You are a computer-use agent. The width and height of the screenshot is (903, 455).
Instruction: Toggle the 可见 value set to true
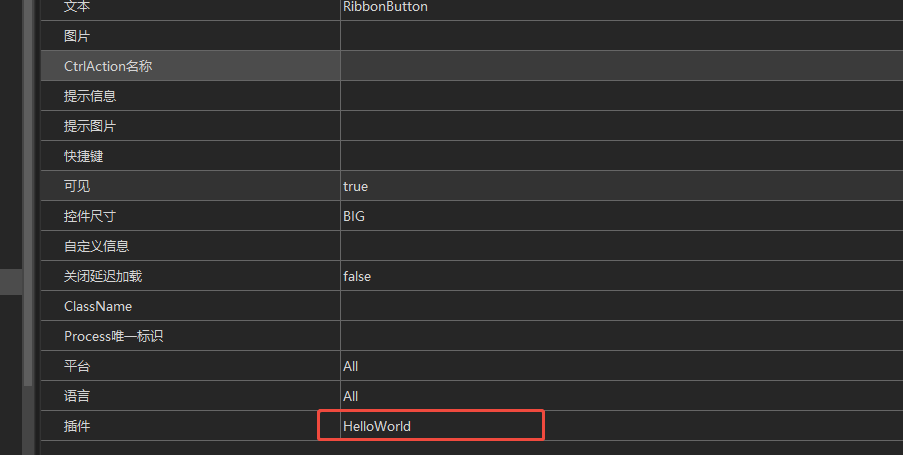(x=622, y=185)
